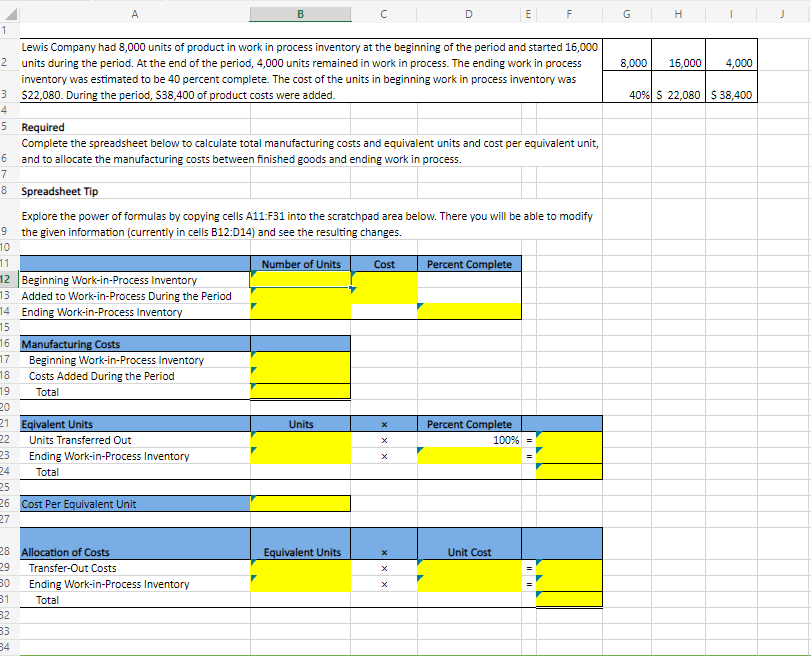Click the yellow Cost Per Equivalent Unit cell
This screenshot has width=811, height=656.
pyautogui.click(x=299, y=503)
